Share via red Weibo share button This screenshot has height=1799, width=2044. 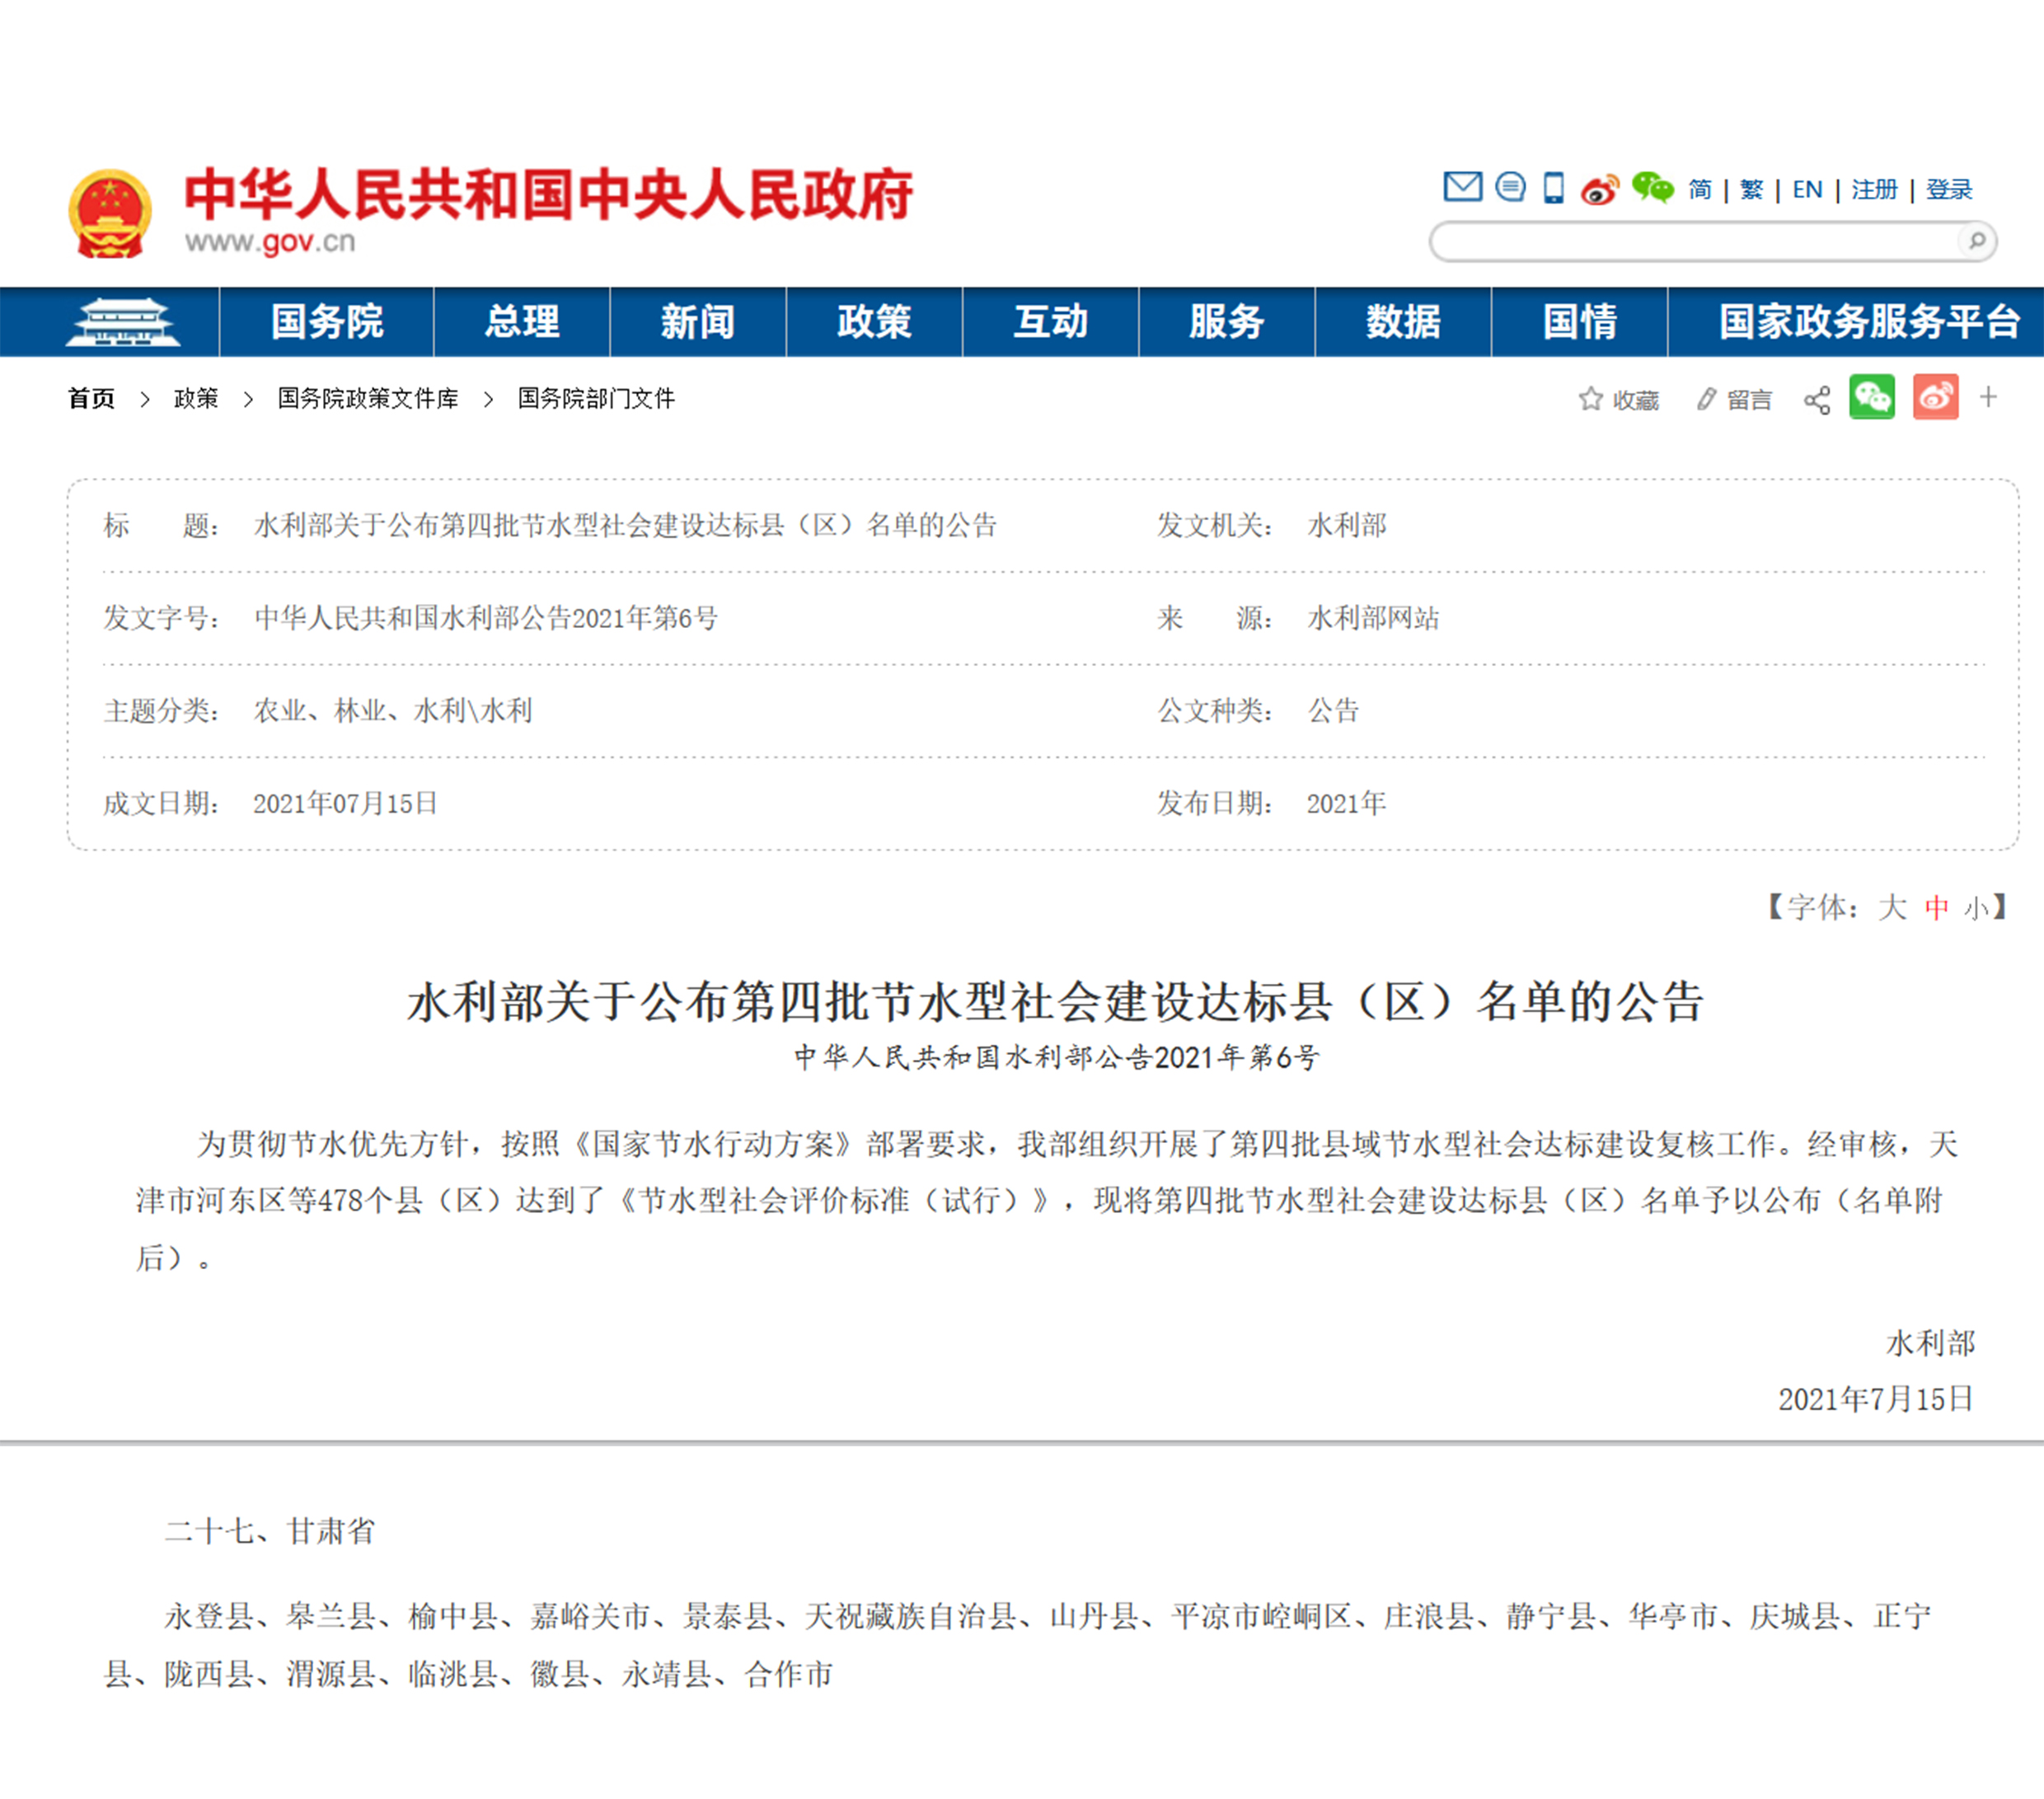(x=1935, y=398)
